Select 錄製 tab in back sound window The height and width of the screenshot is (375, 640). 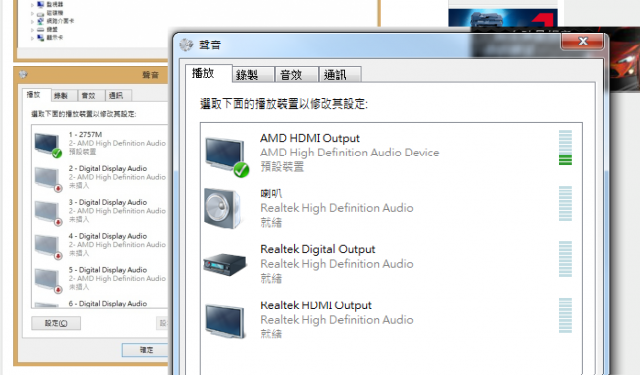[x=64, y=95]
